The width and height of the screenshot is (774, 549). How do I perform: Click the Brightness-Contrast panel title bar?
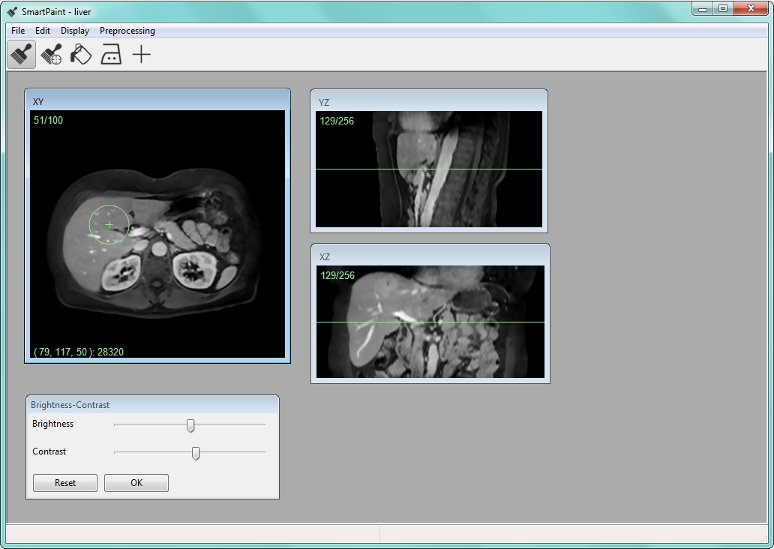pyautogui.click(x=151, y=405)
